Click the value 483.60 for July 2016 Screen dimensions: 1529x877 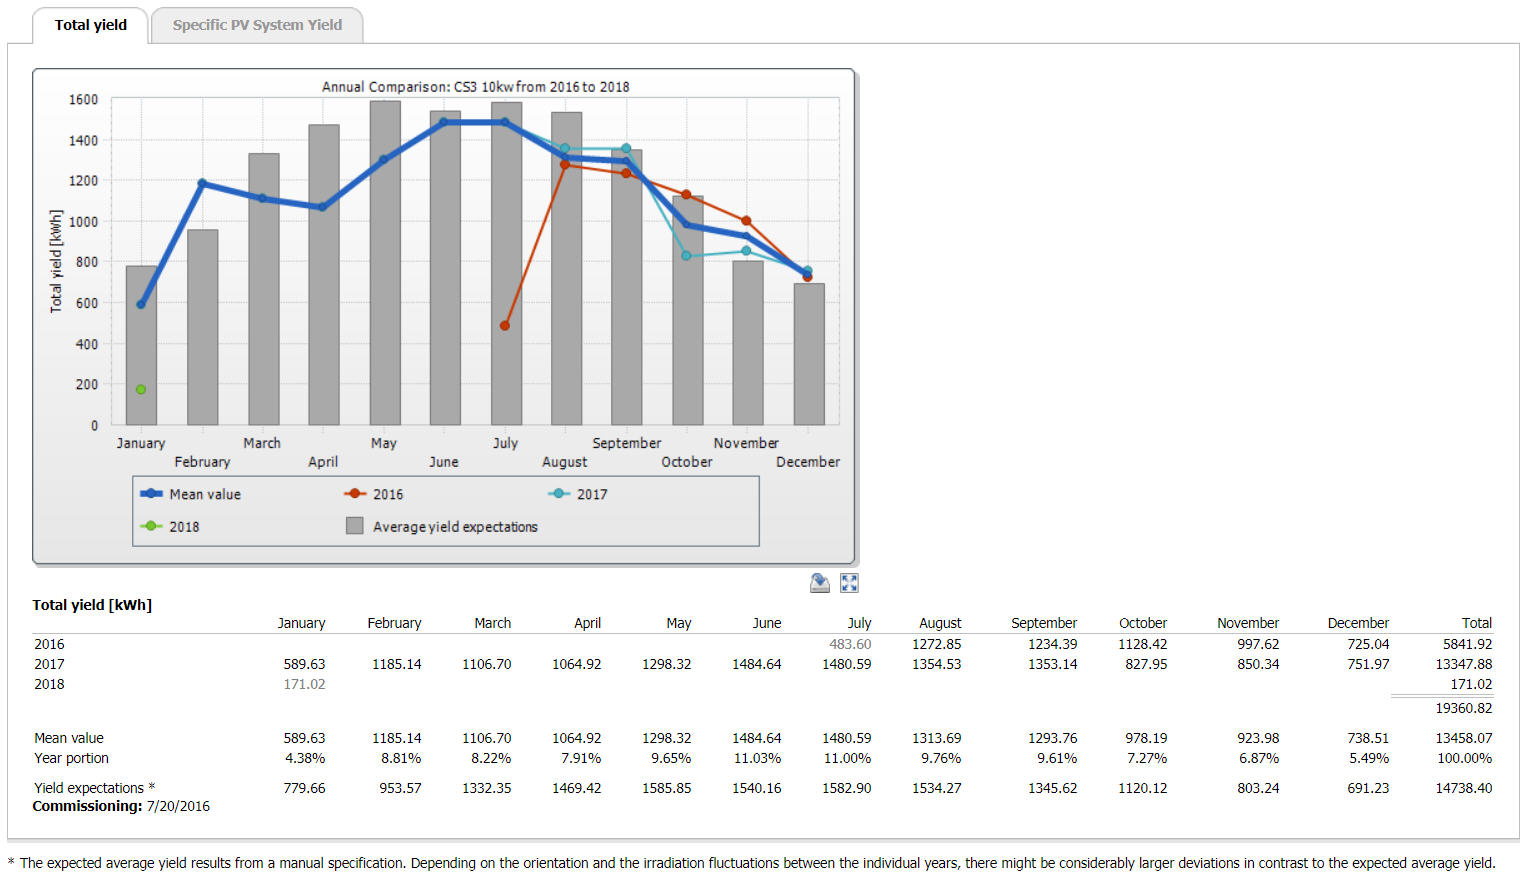click(850, 644)
